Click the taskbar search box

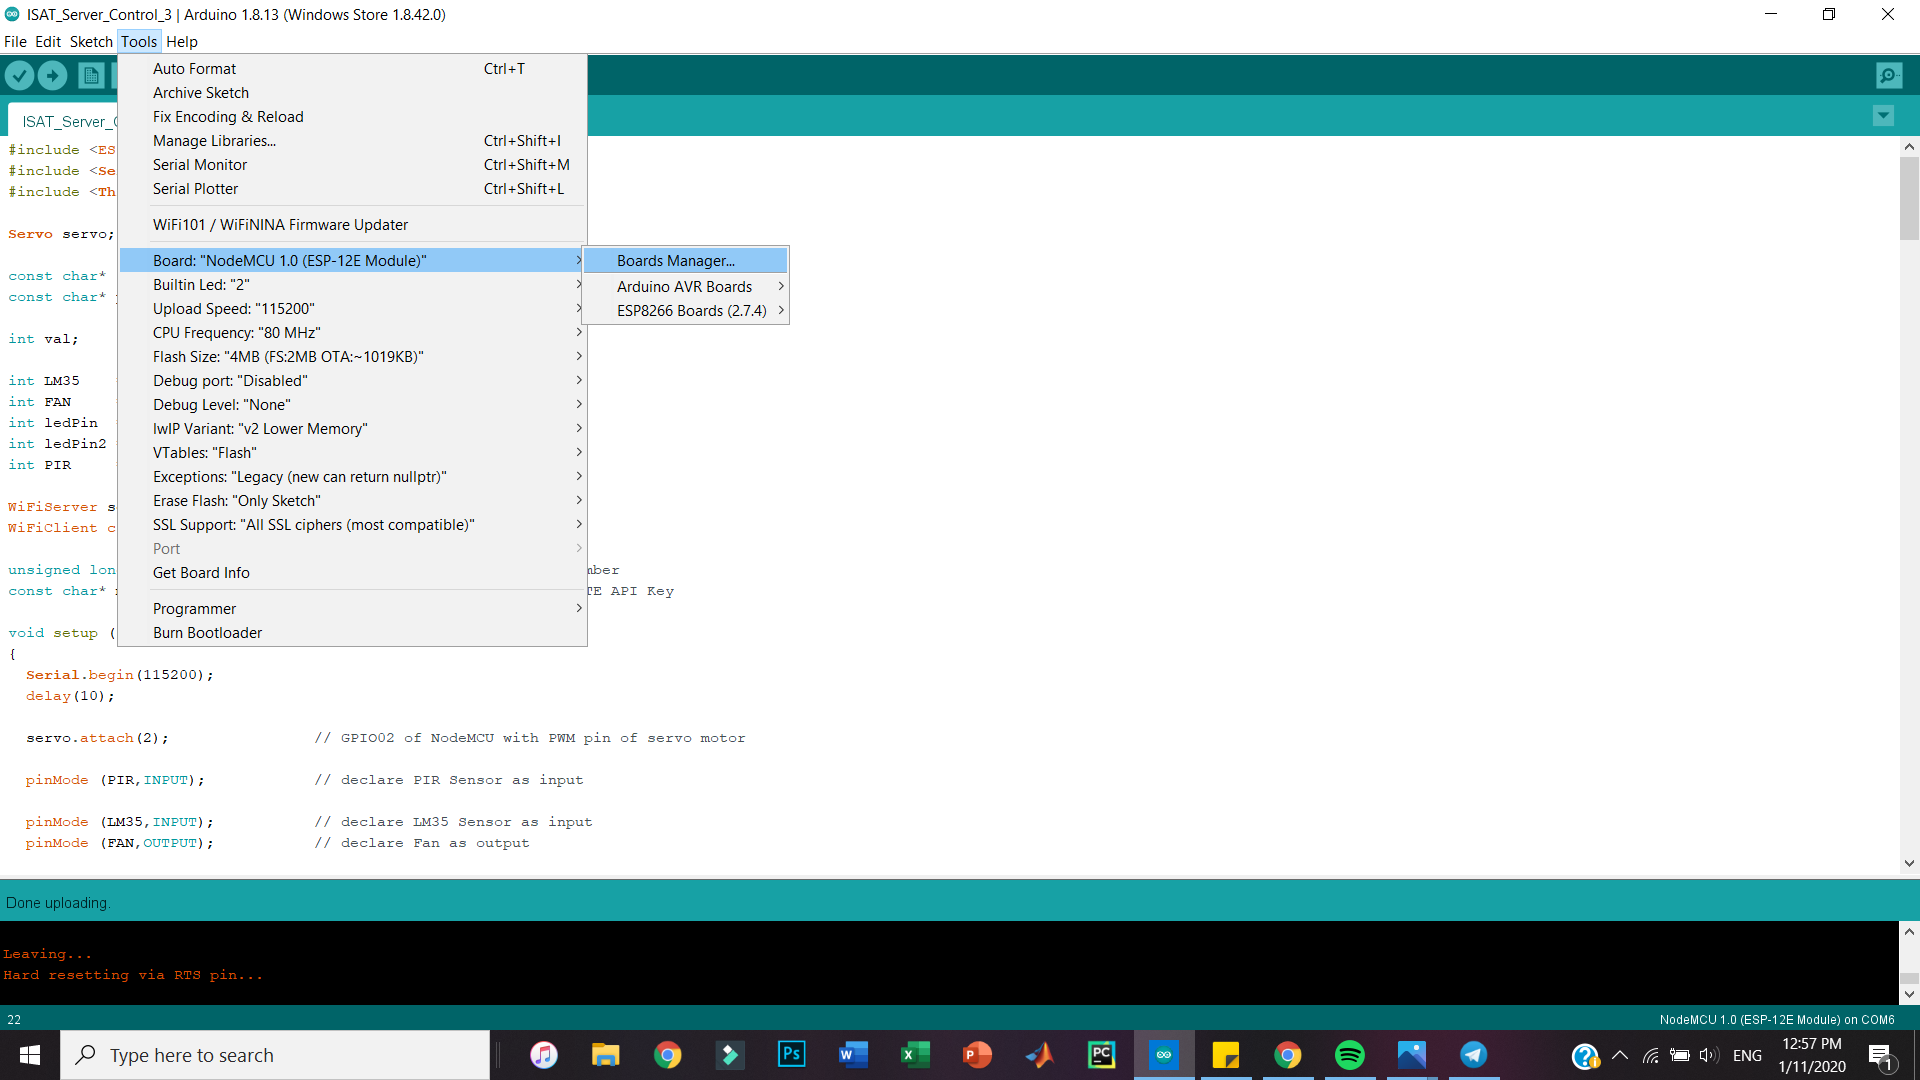tap(275, 1055)
